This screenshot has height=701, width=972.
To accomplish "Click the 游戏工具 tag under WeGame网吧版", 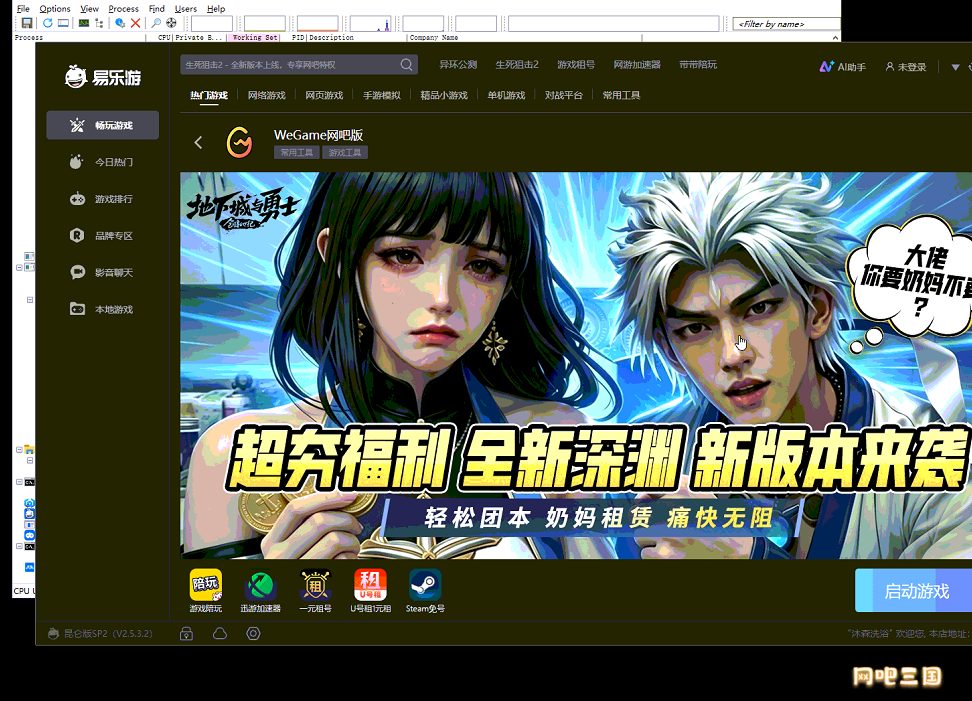I will 345,152.
